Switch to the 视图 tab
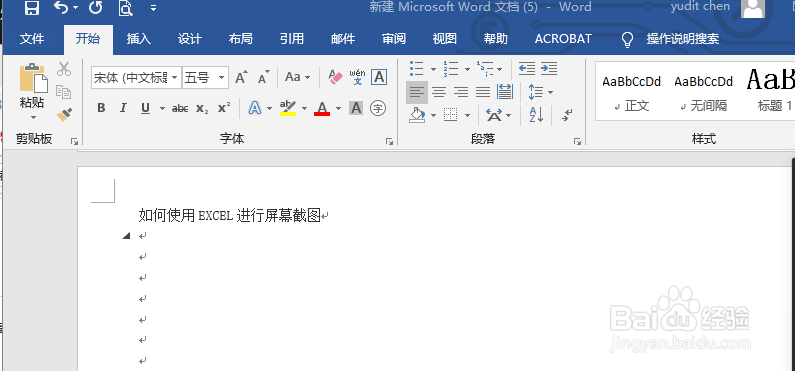Viewport: 795px width, 371px height. pyautogui.click(x=445, y=39)
